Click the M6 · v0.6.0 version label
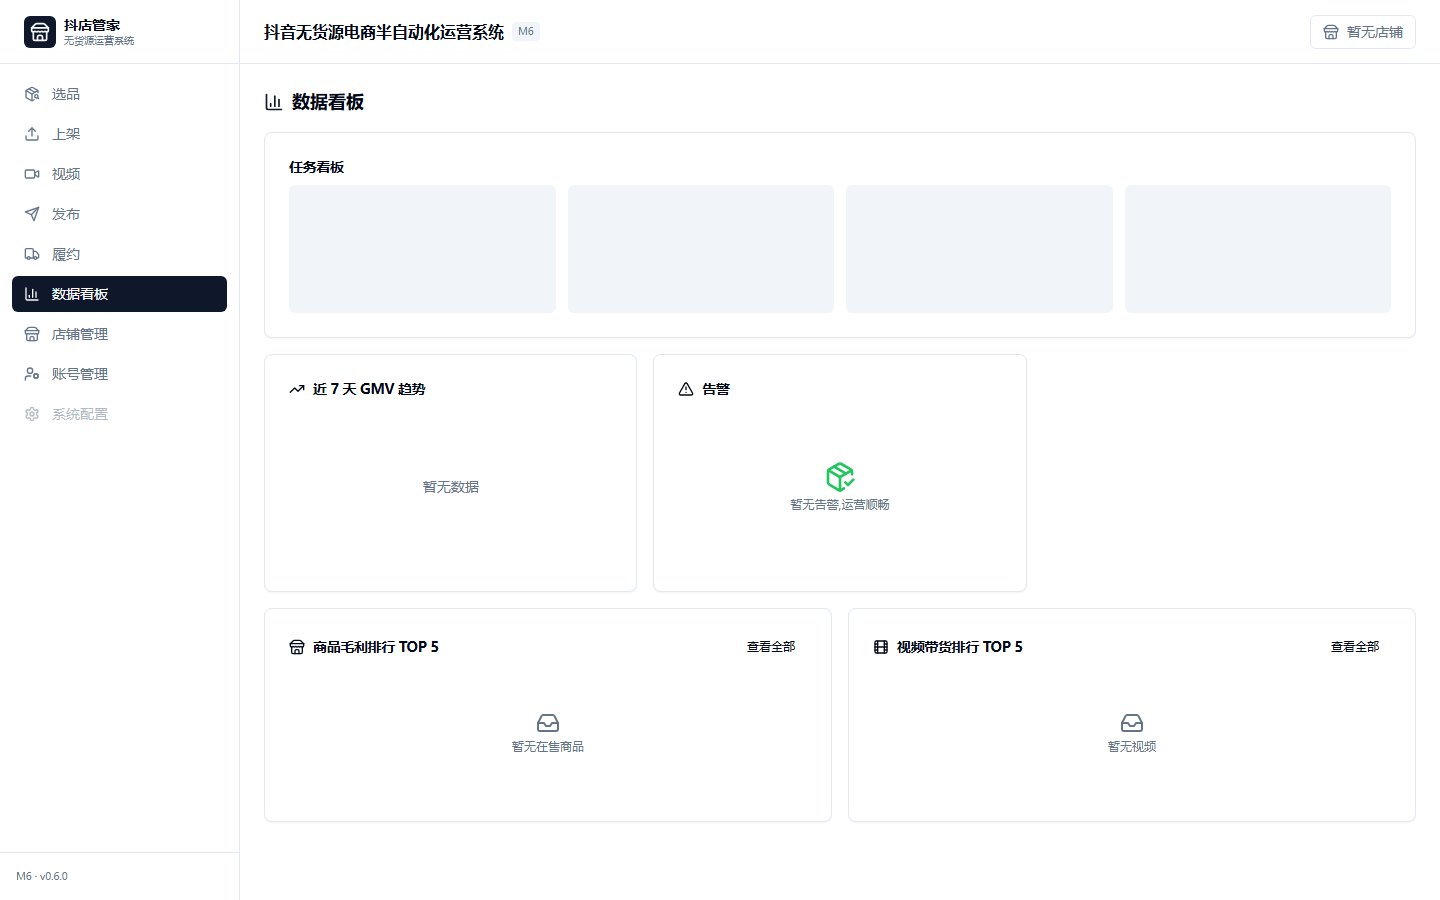This screenshot has height=900, width=1440. pyautogui.click(x=42, y=876)
